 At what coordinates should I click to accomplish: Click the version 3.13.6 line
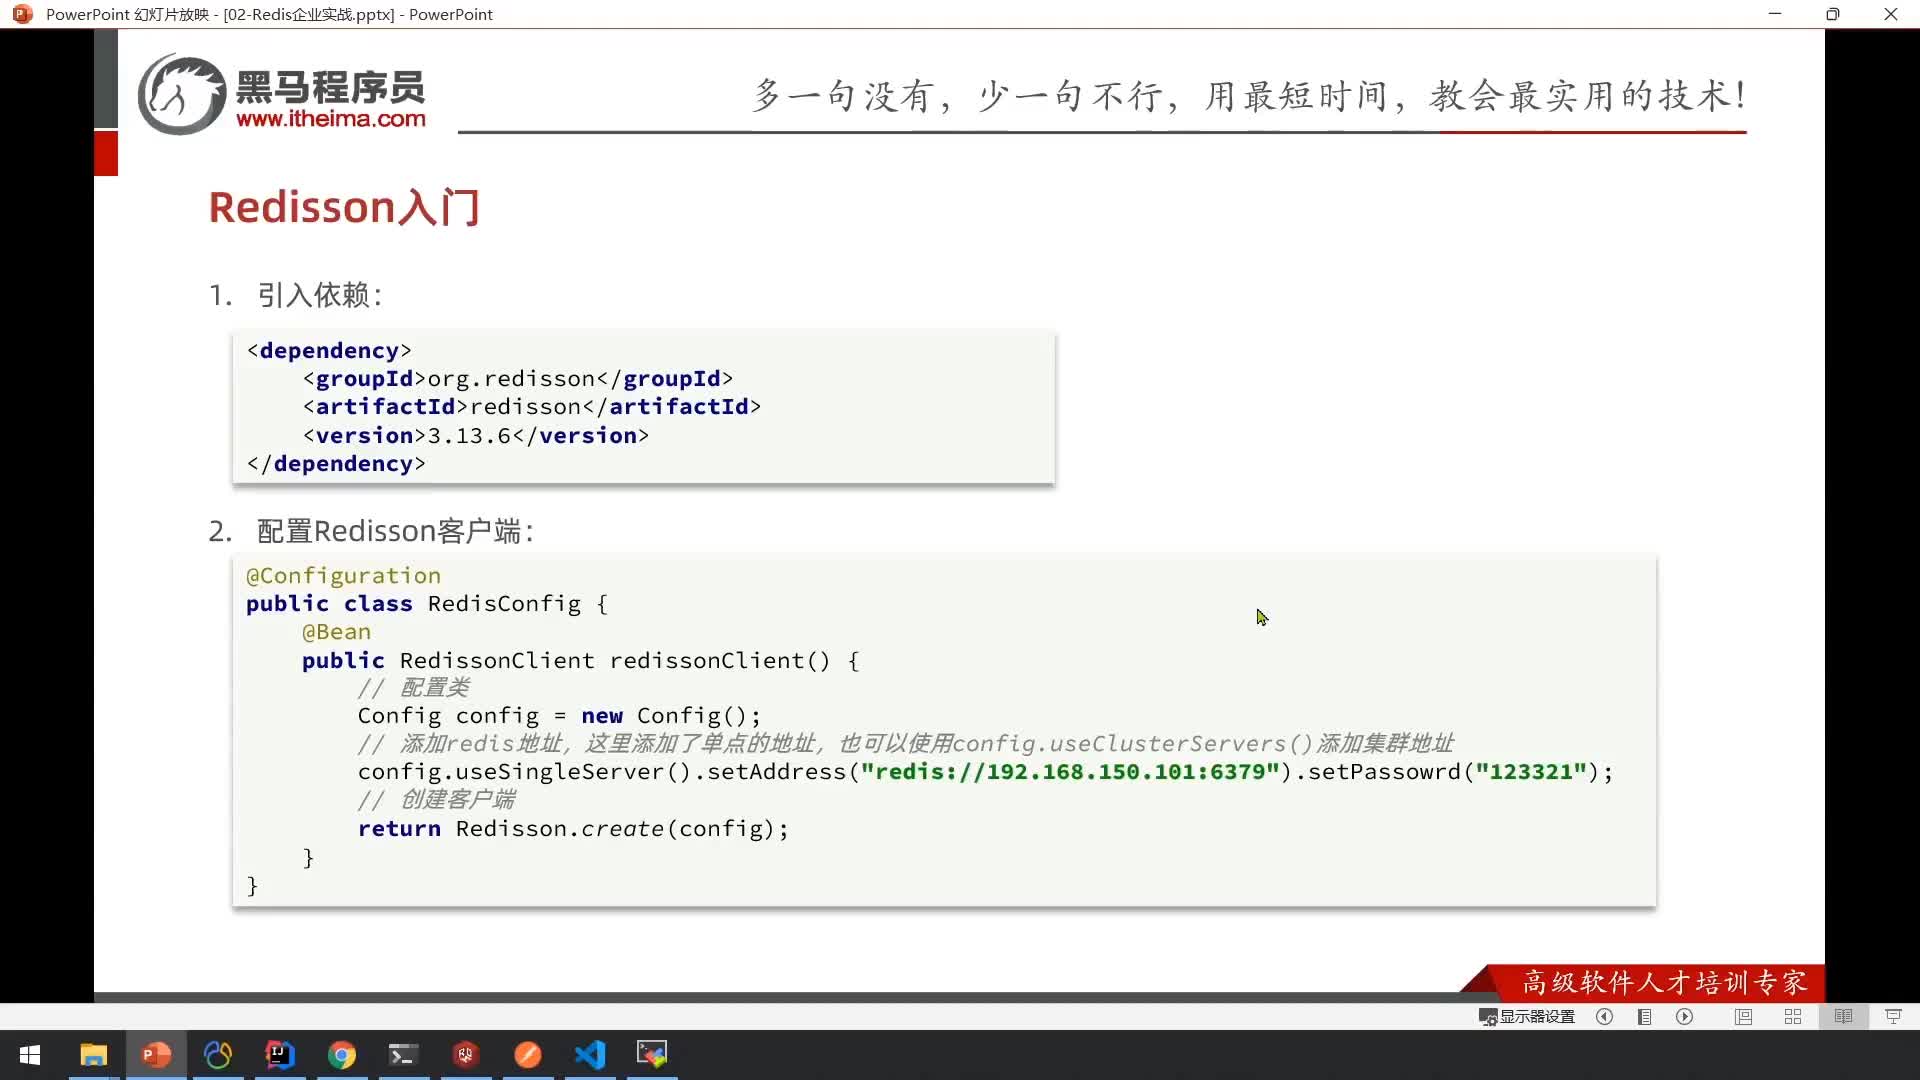click(476, 436)
